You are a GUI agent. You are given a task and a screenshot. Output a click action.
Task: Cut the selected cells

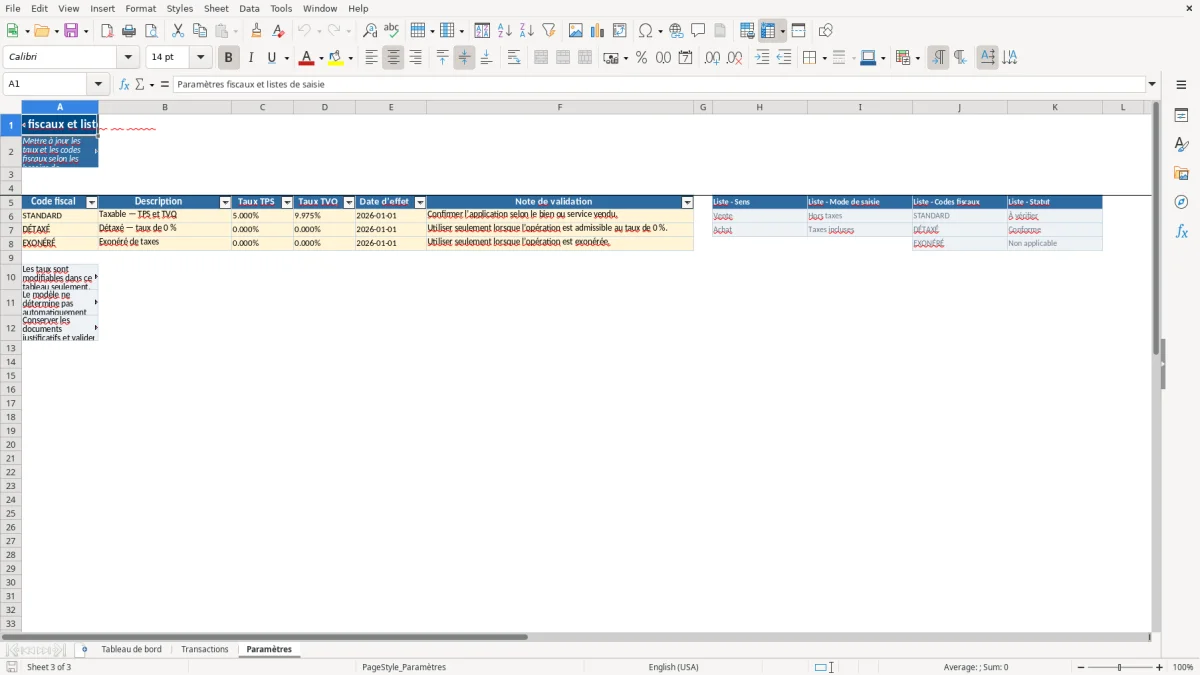(178, 31)
